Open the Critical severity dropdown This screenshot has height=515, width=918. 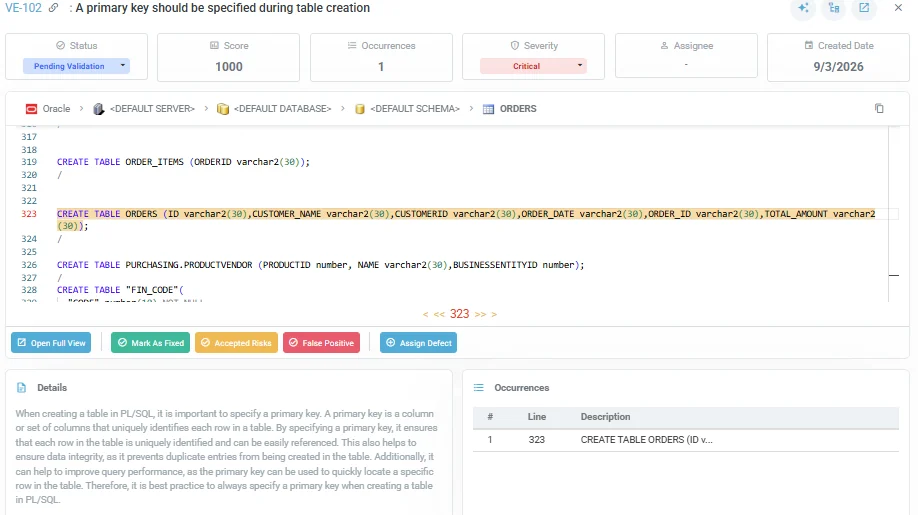coord(533,66)
